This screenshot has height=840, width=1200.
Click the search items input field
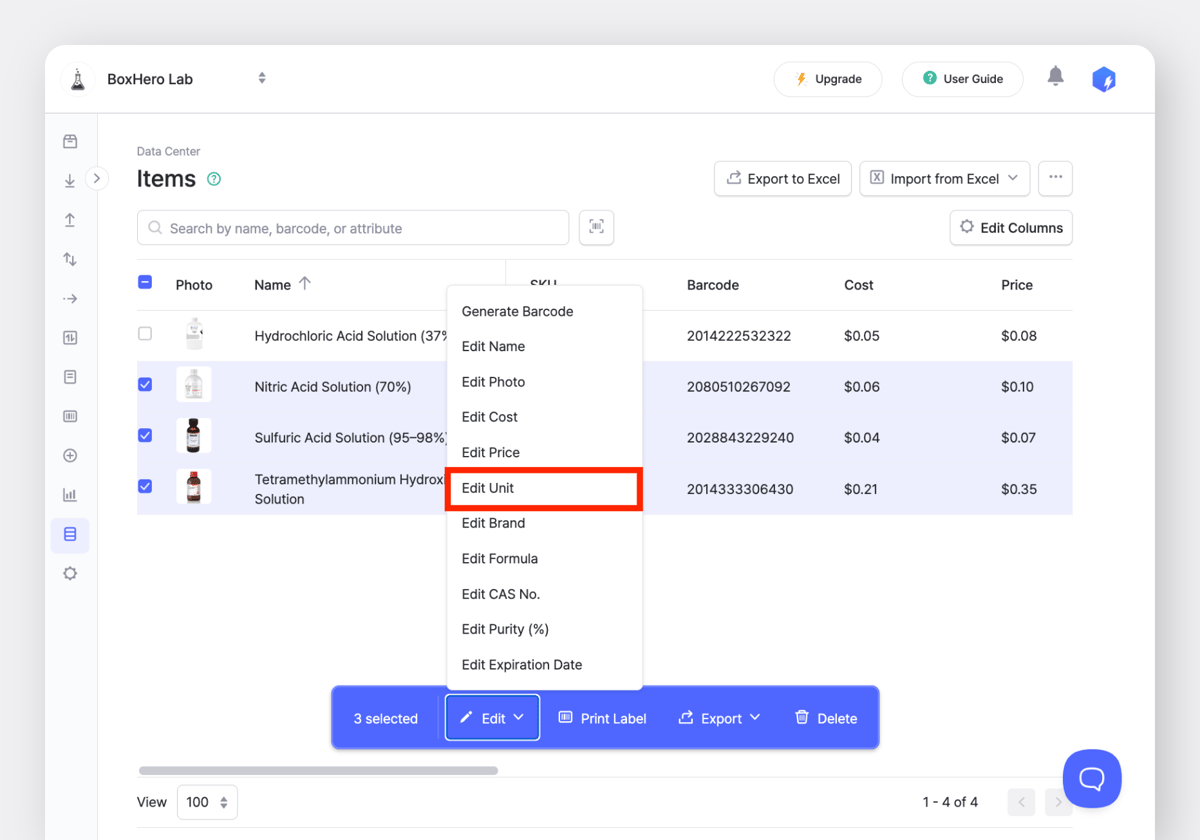350,227
